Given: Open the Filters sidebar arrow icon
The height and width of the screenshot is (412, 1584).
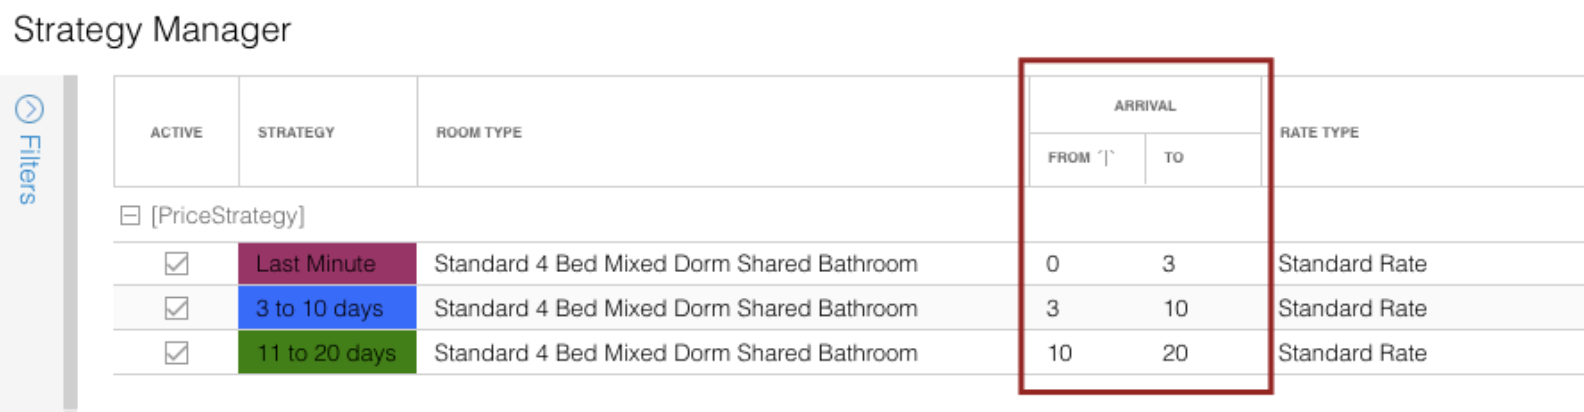Looking at the screenshot, I should point(30,109).
